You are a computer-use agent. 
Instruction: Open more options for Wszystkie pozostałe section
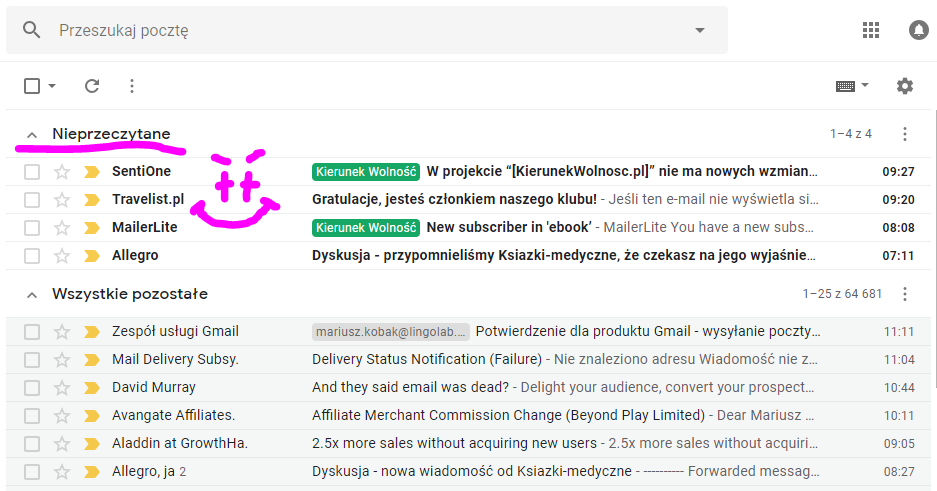coord(905,294)
